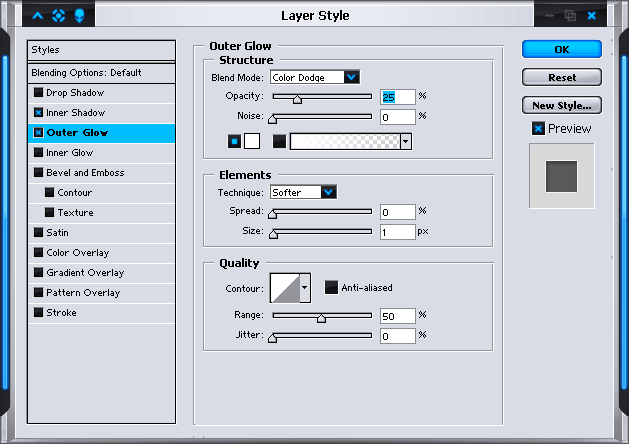Select the Bevel and Emboss label
This screenshot has width=629, height=444.
[85, 172]
